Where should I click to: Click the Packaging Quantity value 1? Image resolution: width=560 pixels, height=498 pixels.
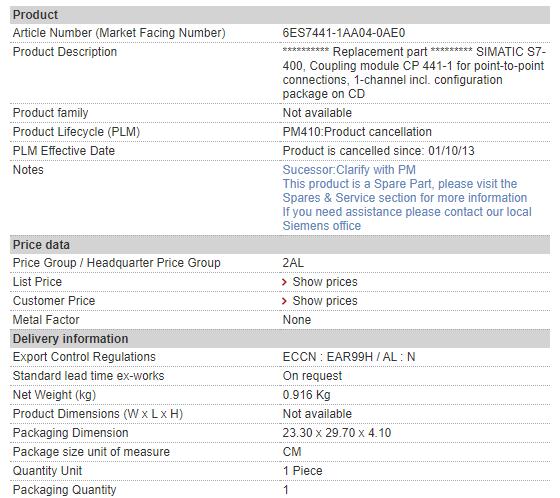[x=286, y=489]
